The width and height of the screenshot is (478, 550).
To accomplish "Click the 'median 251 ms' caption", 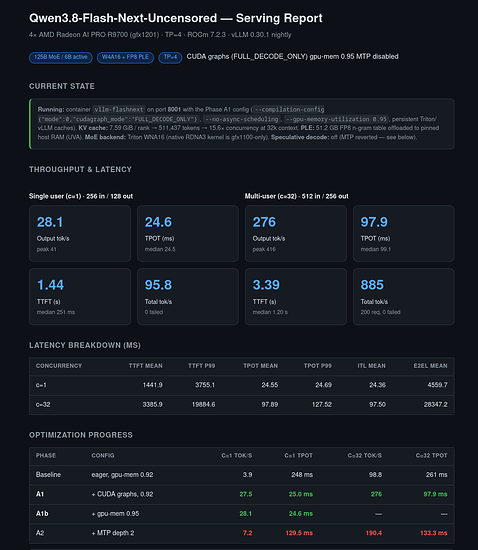I will [x=56, y=312].
